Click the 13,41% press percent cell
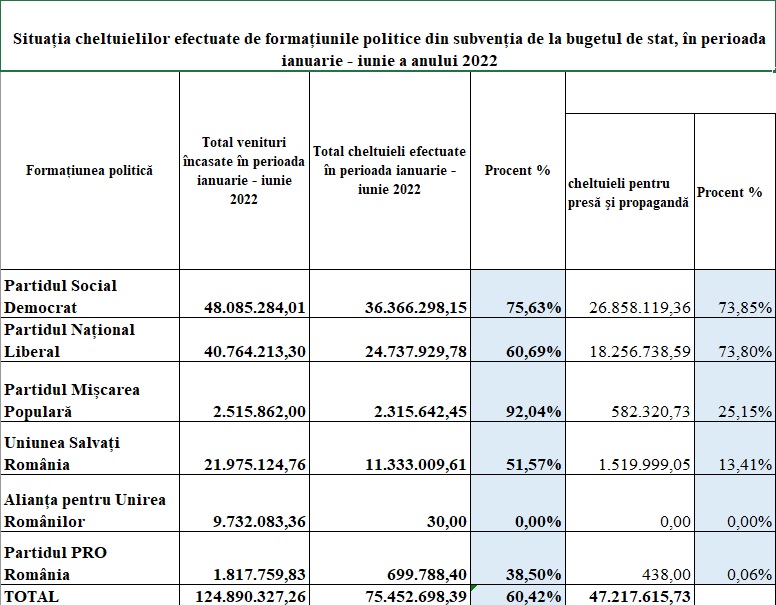 [x=735, y=449]
